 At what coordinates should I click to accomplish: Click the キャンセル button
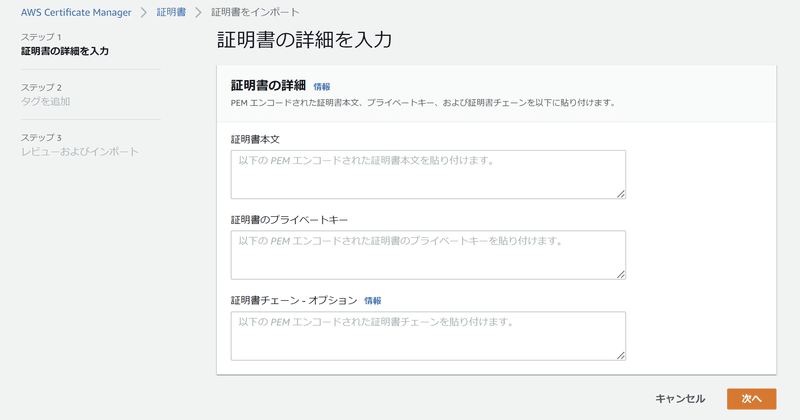pyautogui.click(x=680, y=399)
